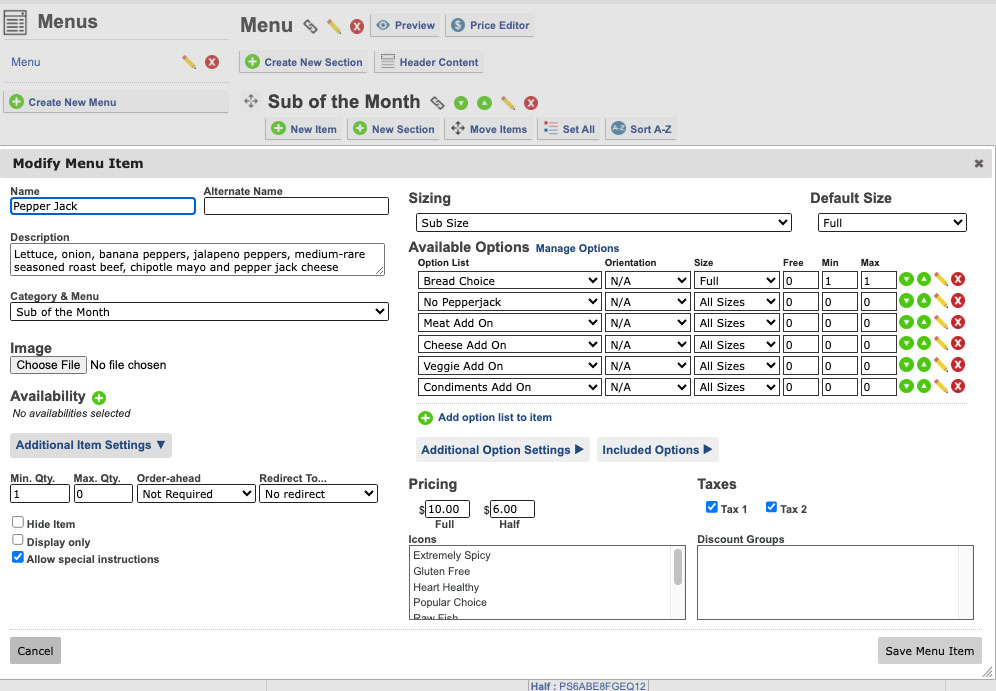Uncheck the Tax 1 checkbox

pos(711,507)
